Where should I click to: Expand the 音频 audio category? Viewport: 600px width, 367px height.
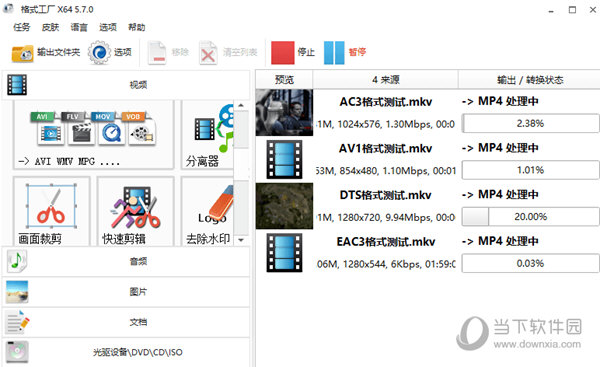coord(126,261)
